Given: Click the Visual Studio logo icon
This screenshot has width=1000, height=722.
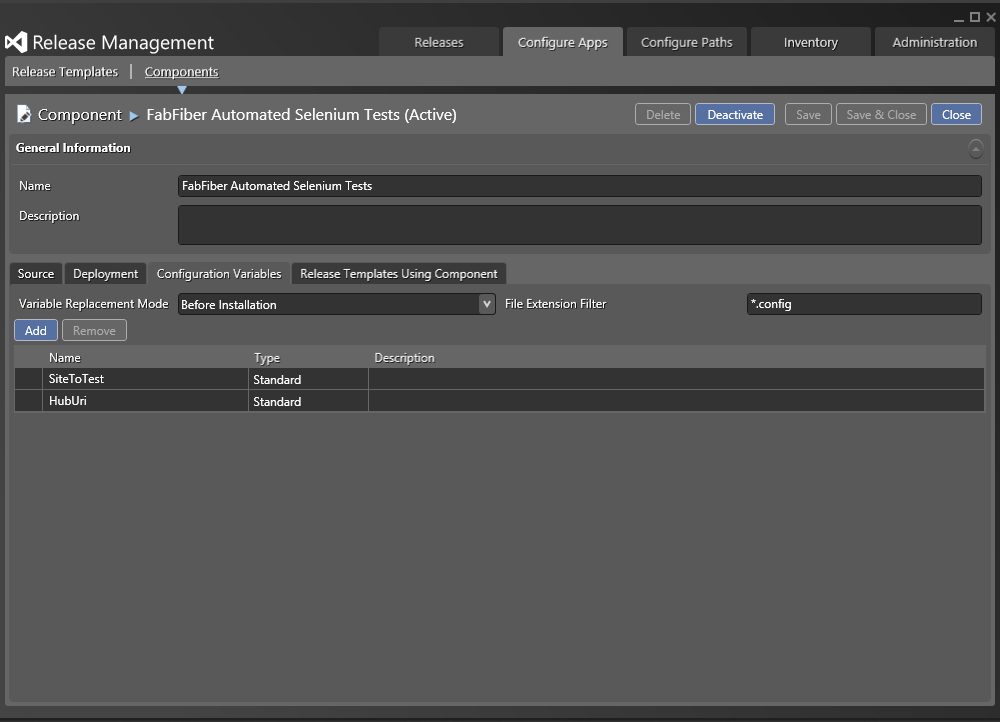Looking at the screenshot, I should pos(16,42).
